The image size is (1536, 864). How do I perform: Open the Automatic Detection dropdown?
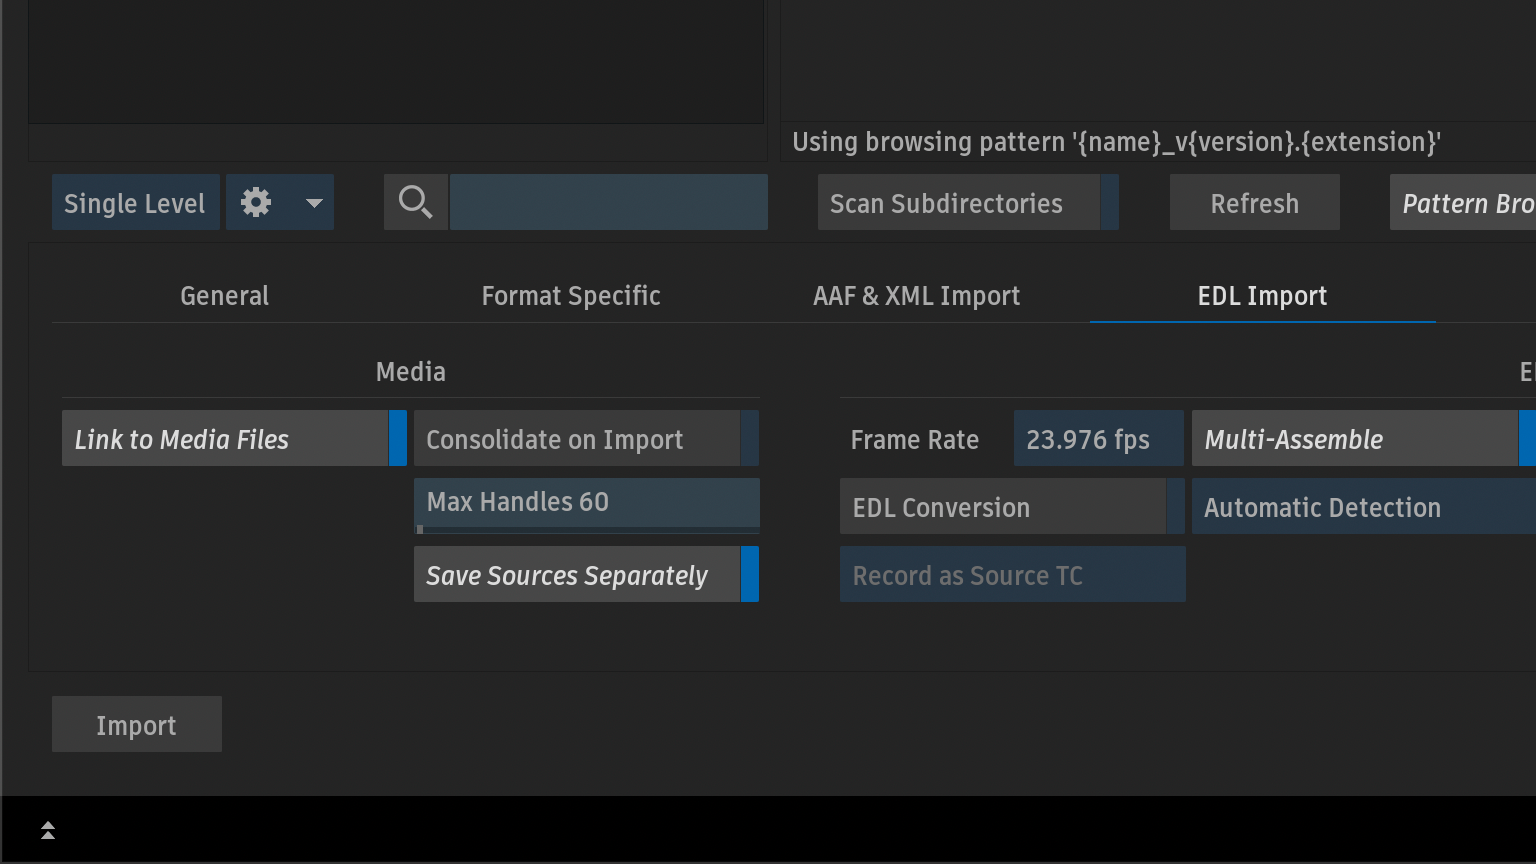click(x=1362, y=507)
